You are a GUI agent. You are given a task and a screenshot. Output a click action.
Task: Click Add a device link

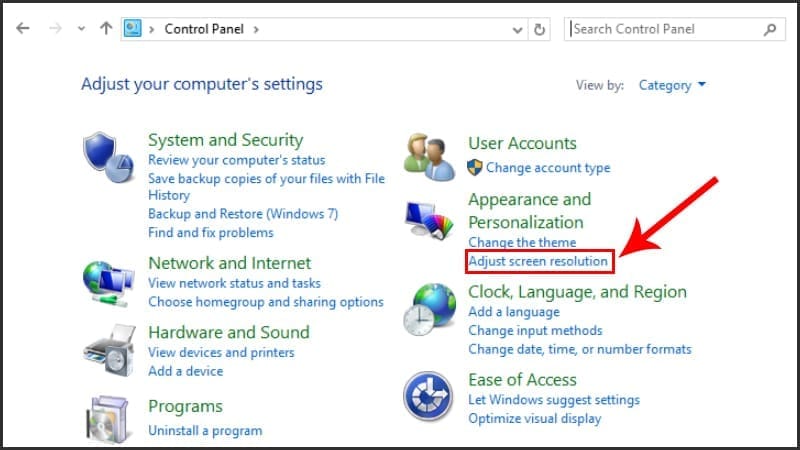pyautogui.click(x=186, y=371)
